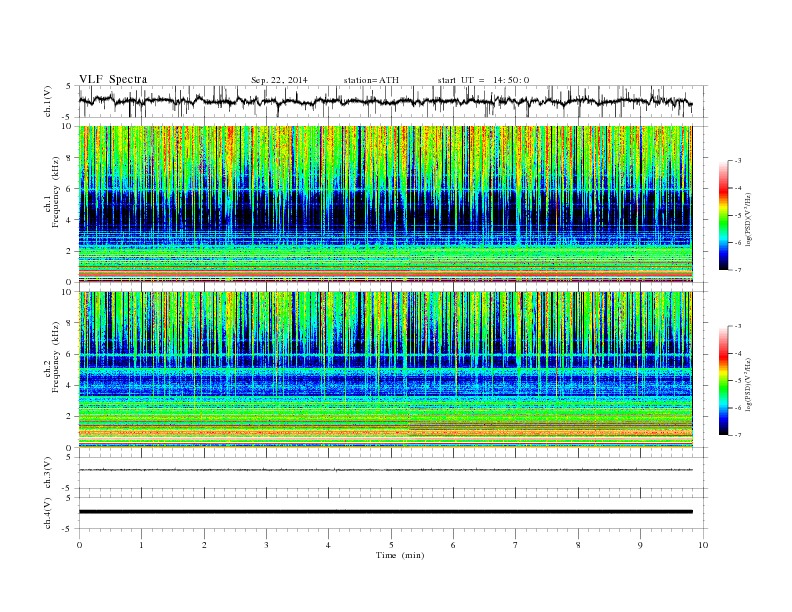Click time axis tick label "5"
This screenshot has width=792, height=612.
391,545
